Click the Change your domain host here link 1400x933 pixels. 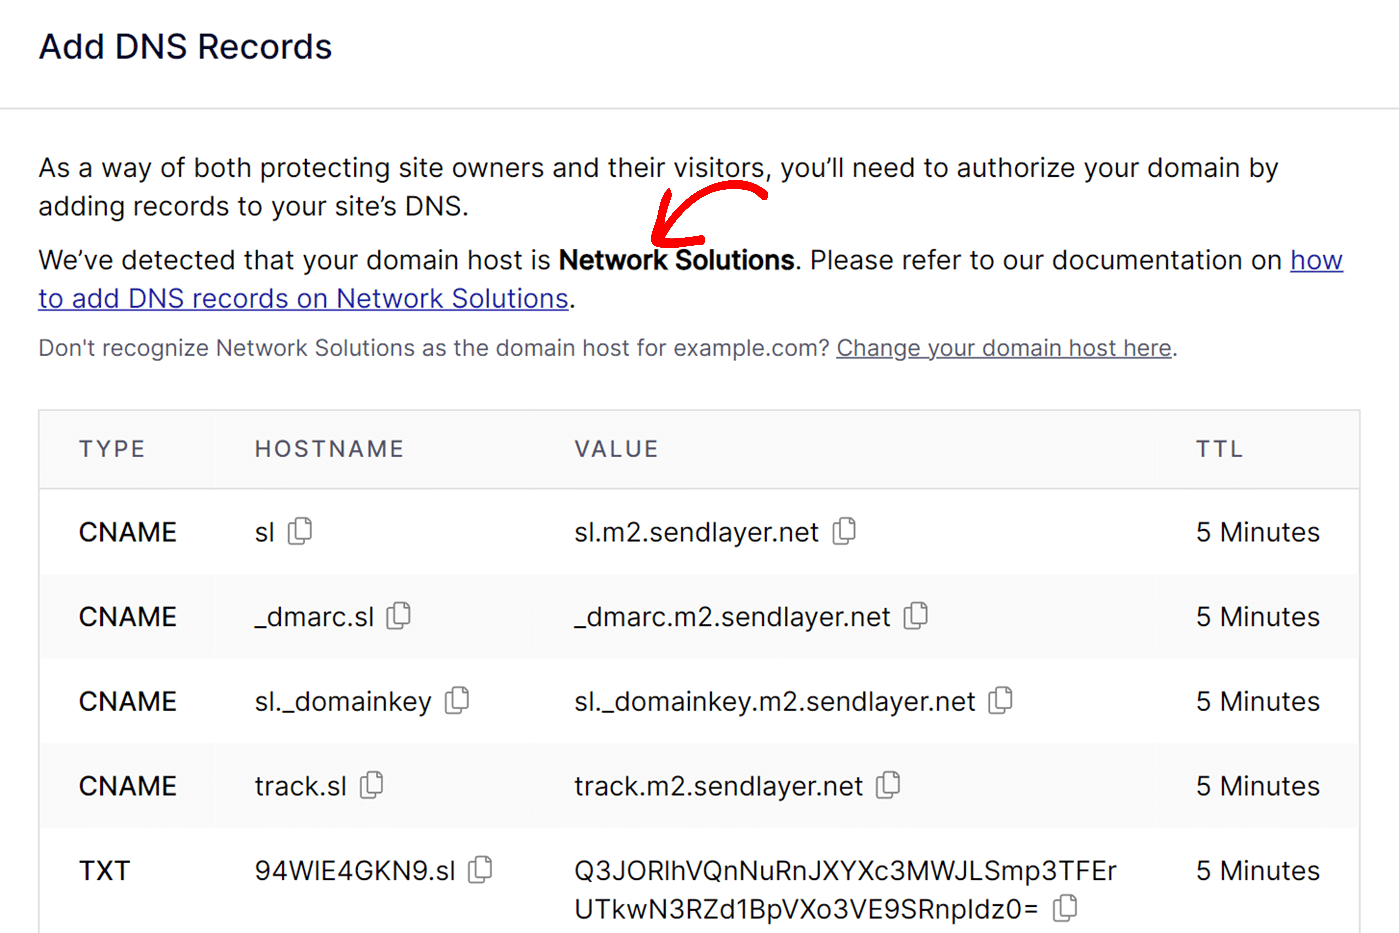point(1004,348)
